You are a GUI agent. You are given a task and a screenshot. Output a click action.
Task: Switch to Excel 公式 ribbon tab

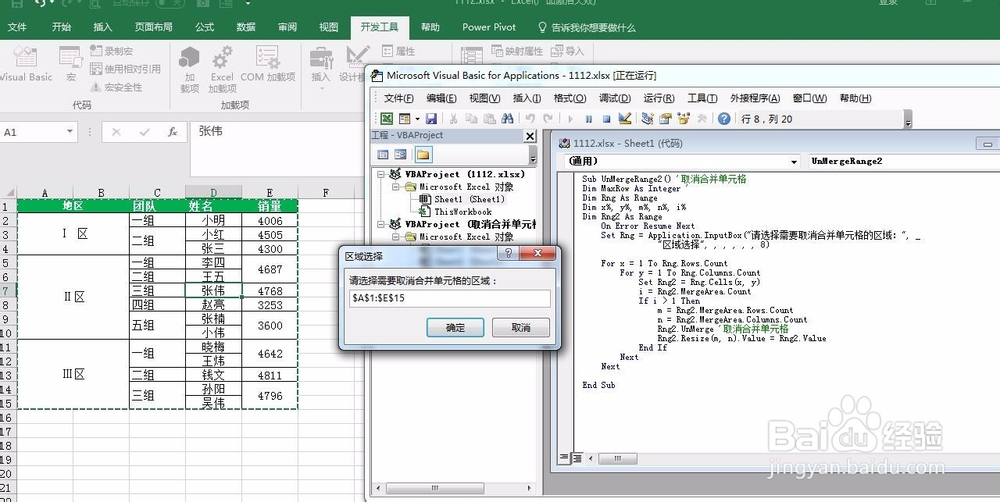click(x=205, y=27)
